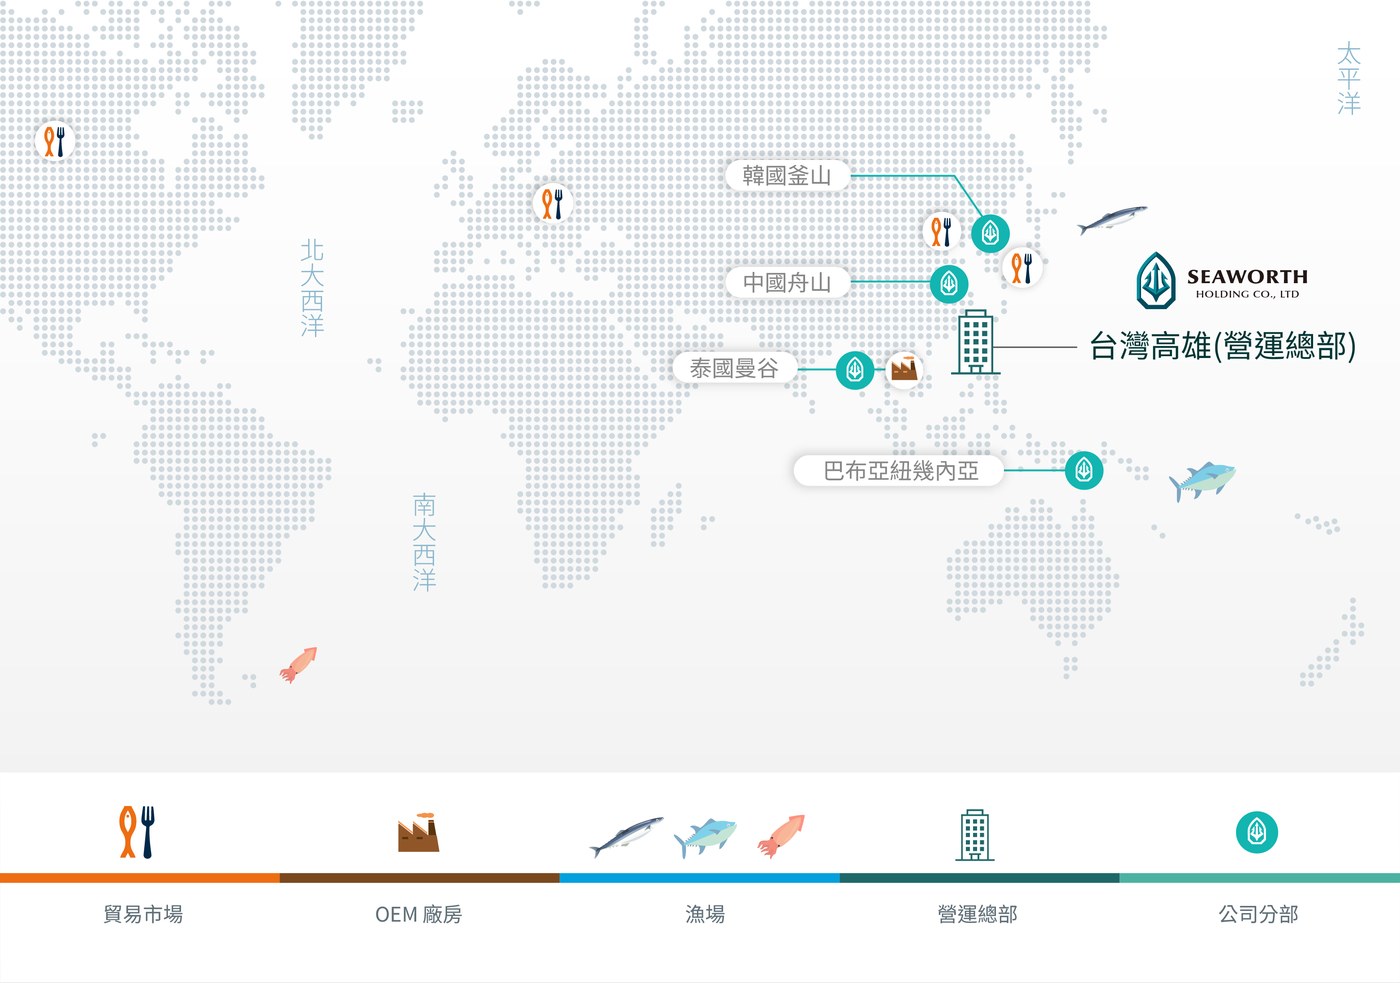Select the branch marker linked to 中國舟山
This screenshot has height=983, width=1400.
pos(949,284)
